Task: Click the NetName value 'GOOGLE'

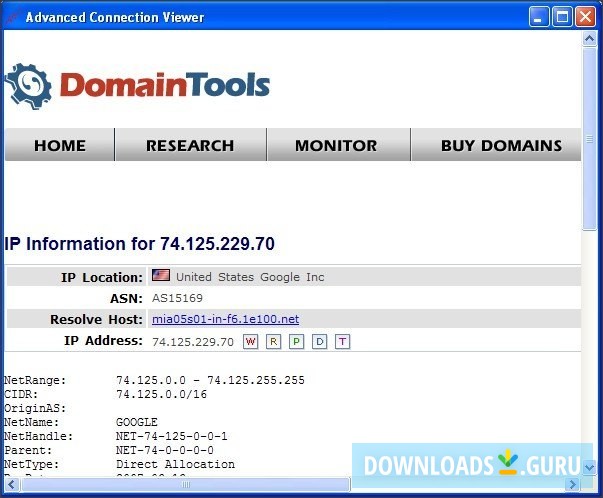Action: (137, 422)
